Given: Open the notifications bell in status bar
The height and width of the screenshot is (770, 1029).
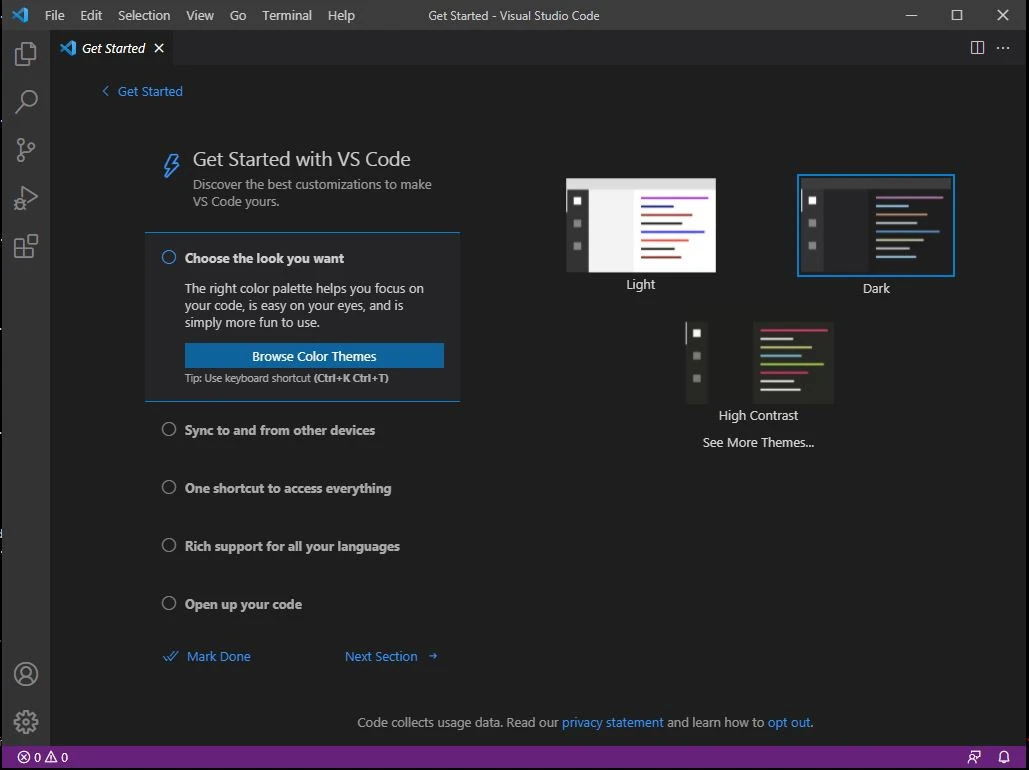Looking at the screenshot, I should click(x=1004, y=757).
